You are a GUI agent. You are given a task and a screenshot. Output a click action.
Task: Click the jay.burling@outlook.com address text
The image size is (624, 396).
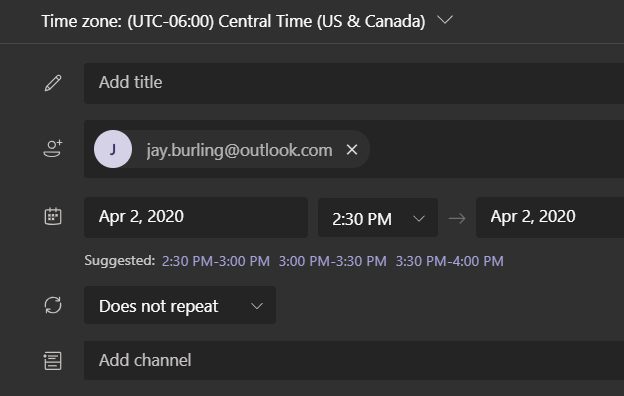tap(239, 150)
